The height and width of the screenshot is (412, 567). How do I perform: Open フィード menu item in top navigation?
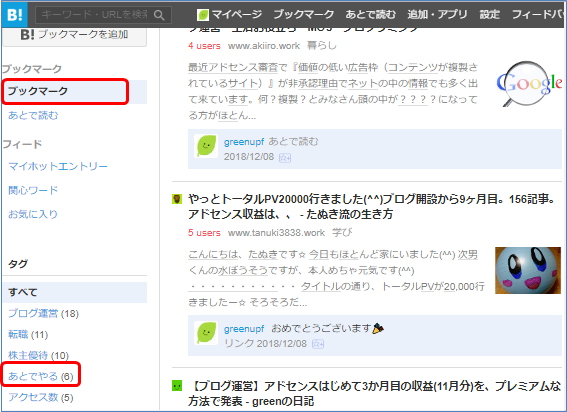pos(538,14)
